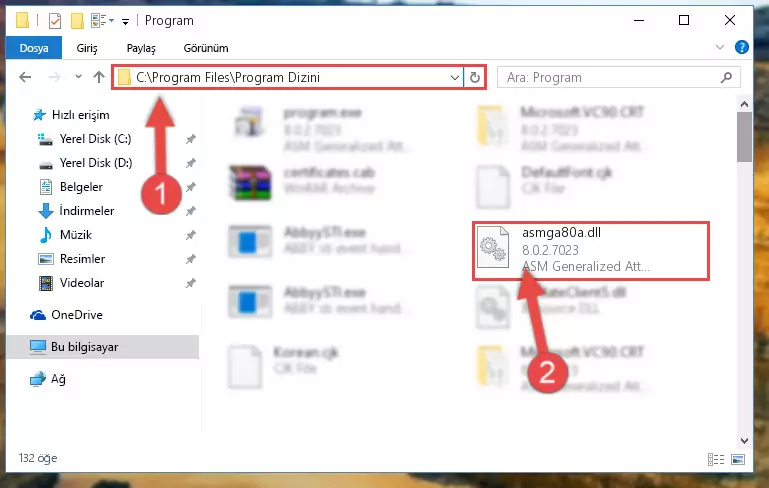Click the file list scroll up arrow

(744, 104)
